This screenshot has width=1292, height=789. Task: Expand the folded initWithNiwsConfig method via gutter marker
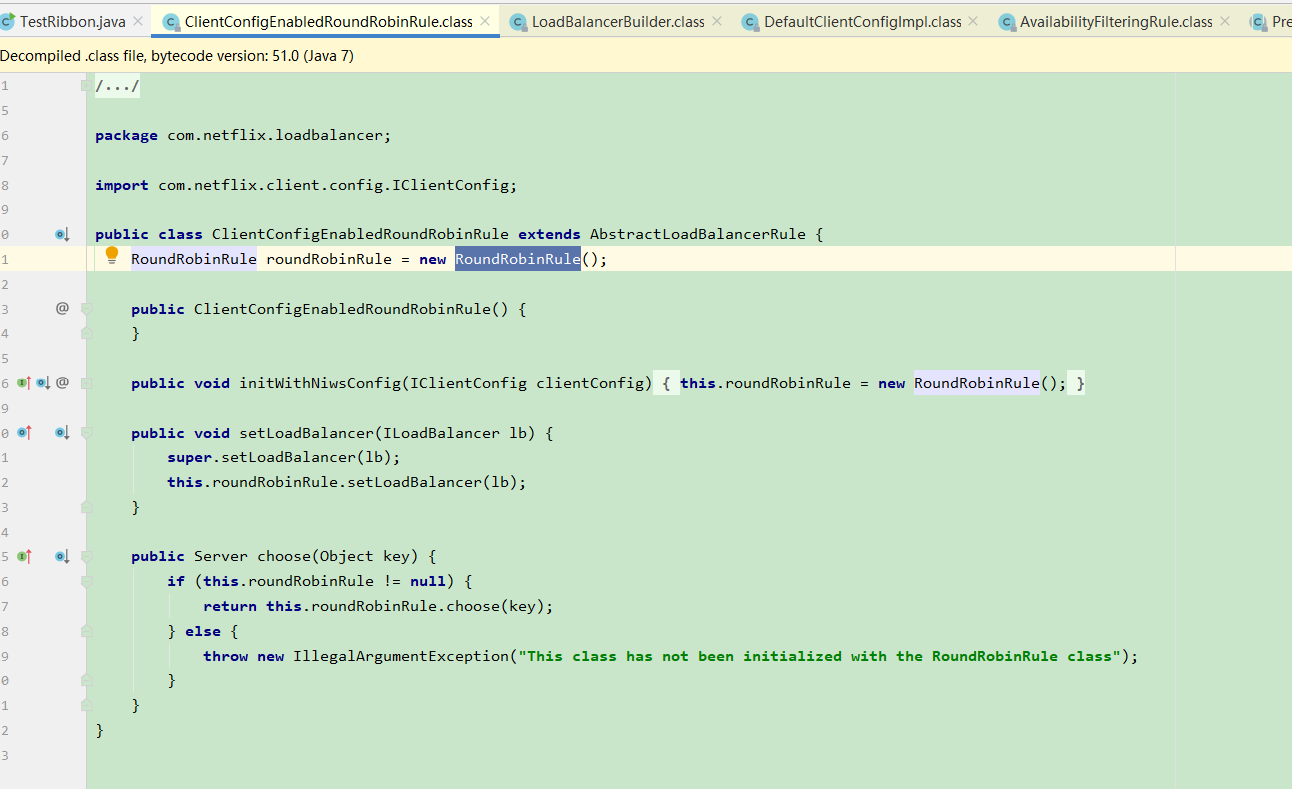pyautogui.click(x=86, y=383)
